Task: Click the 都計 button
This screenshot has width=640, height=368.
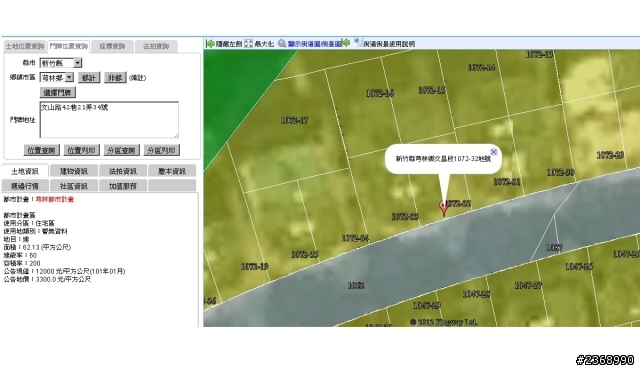Action: pyautogui.click(x=89, y=78)
